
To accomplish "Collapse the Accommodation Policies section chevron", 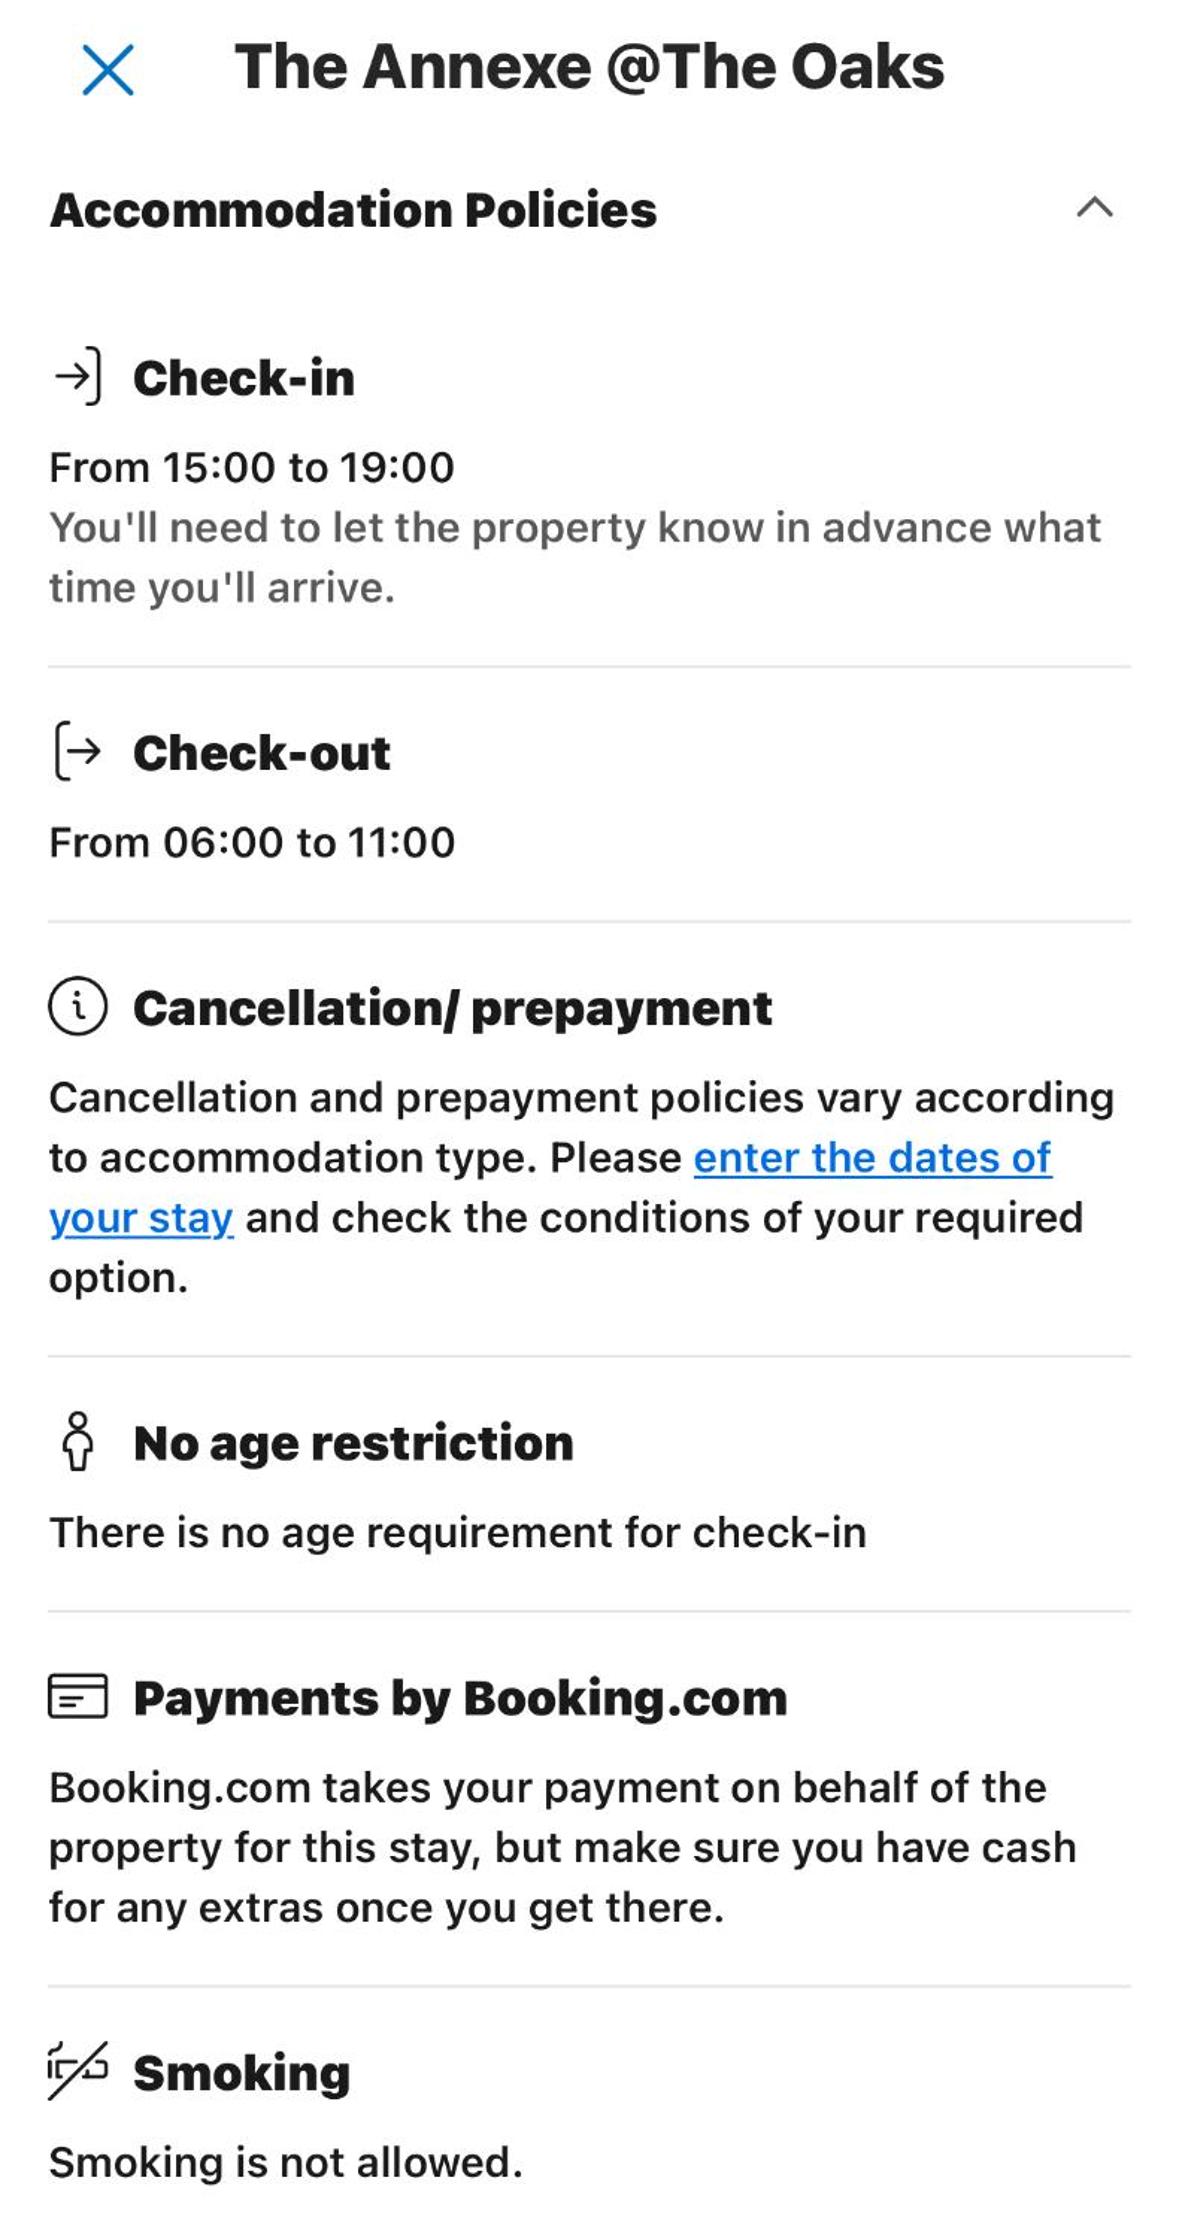I will [1094, 207].
